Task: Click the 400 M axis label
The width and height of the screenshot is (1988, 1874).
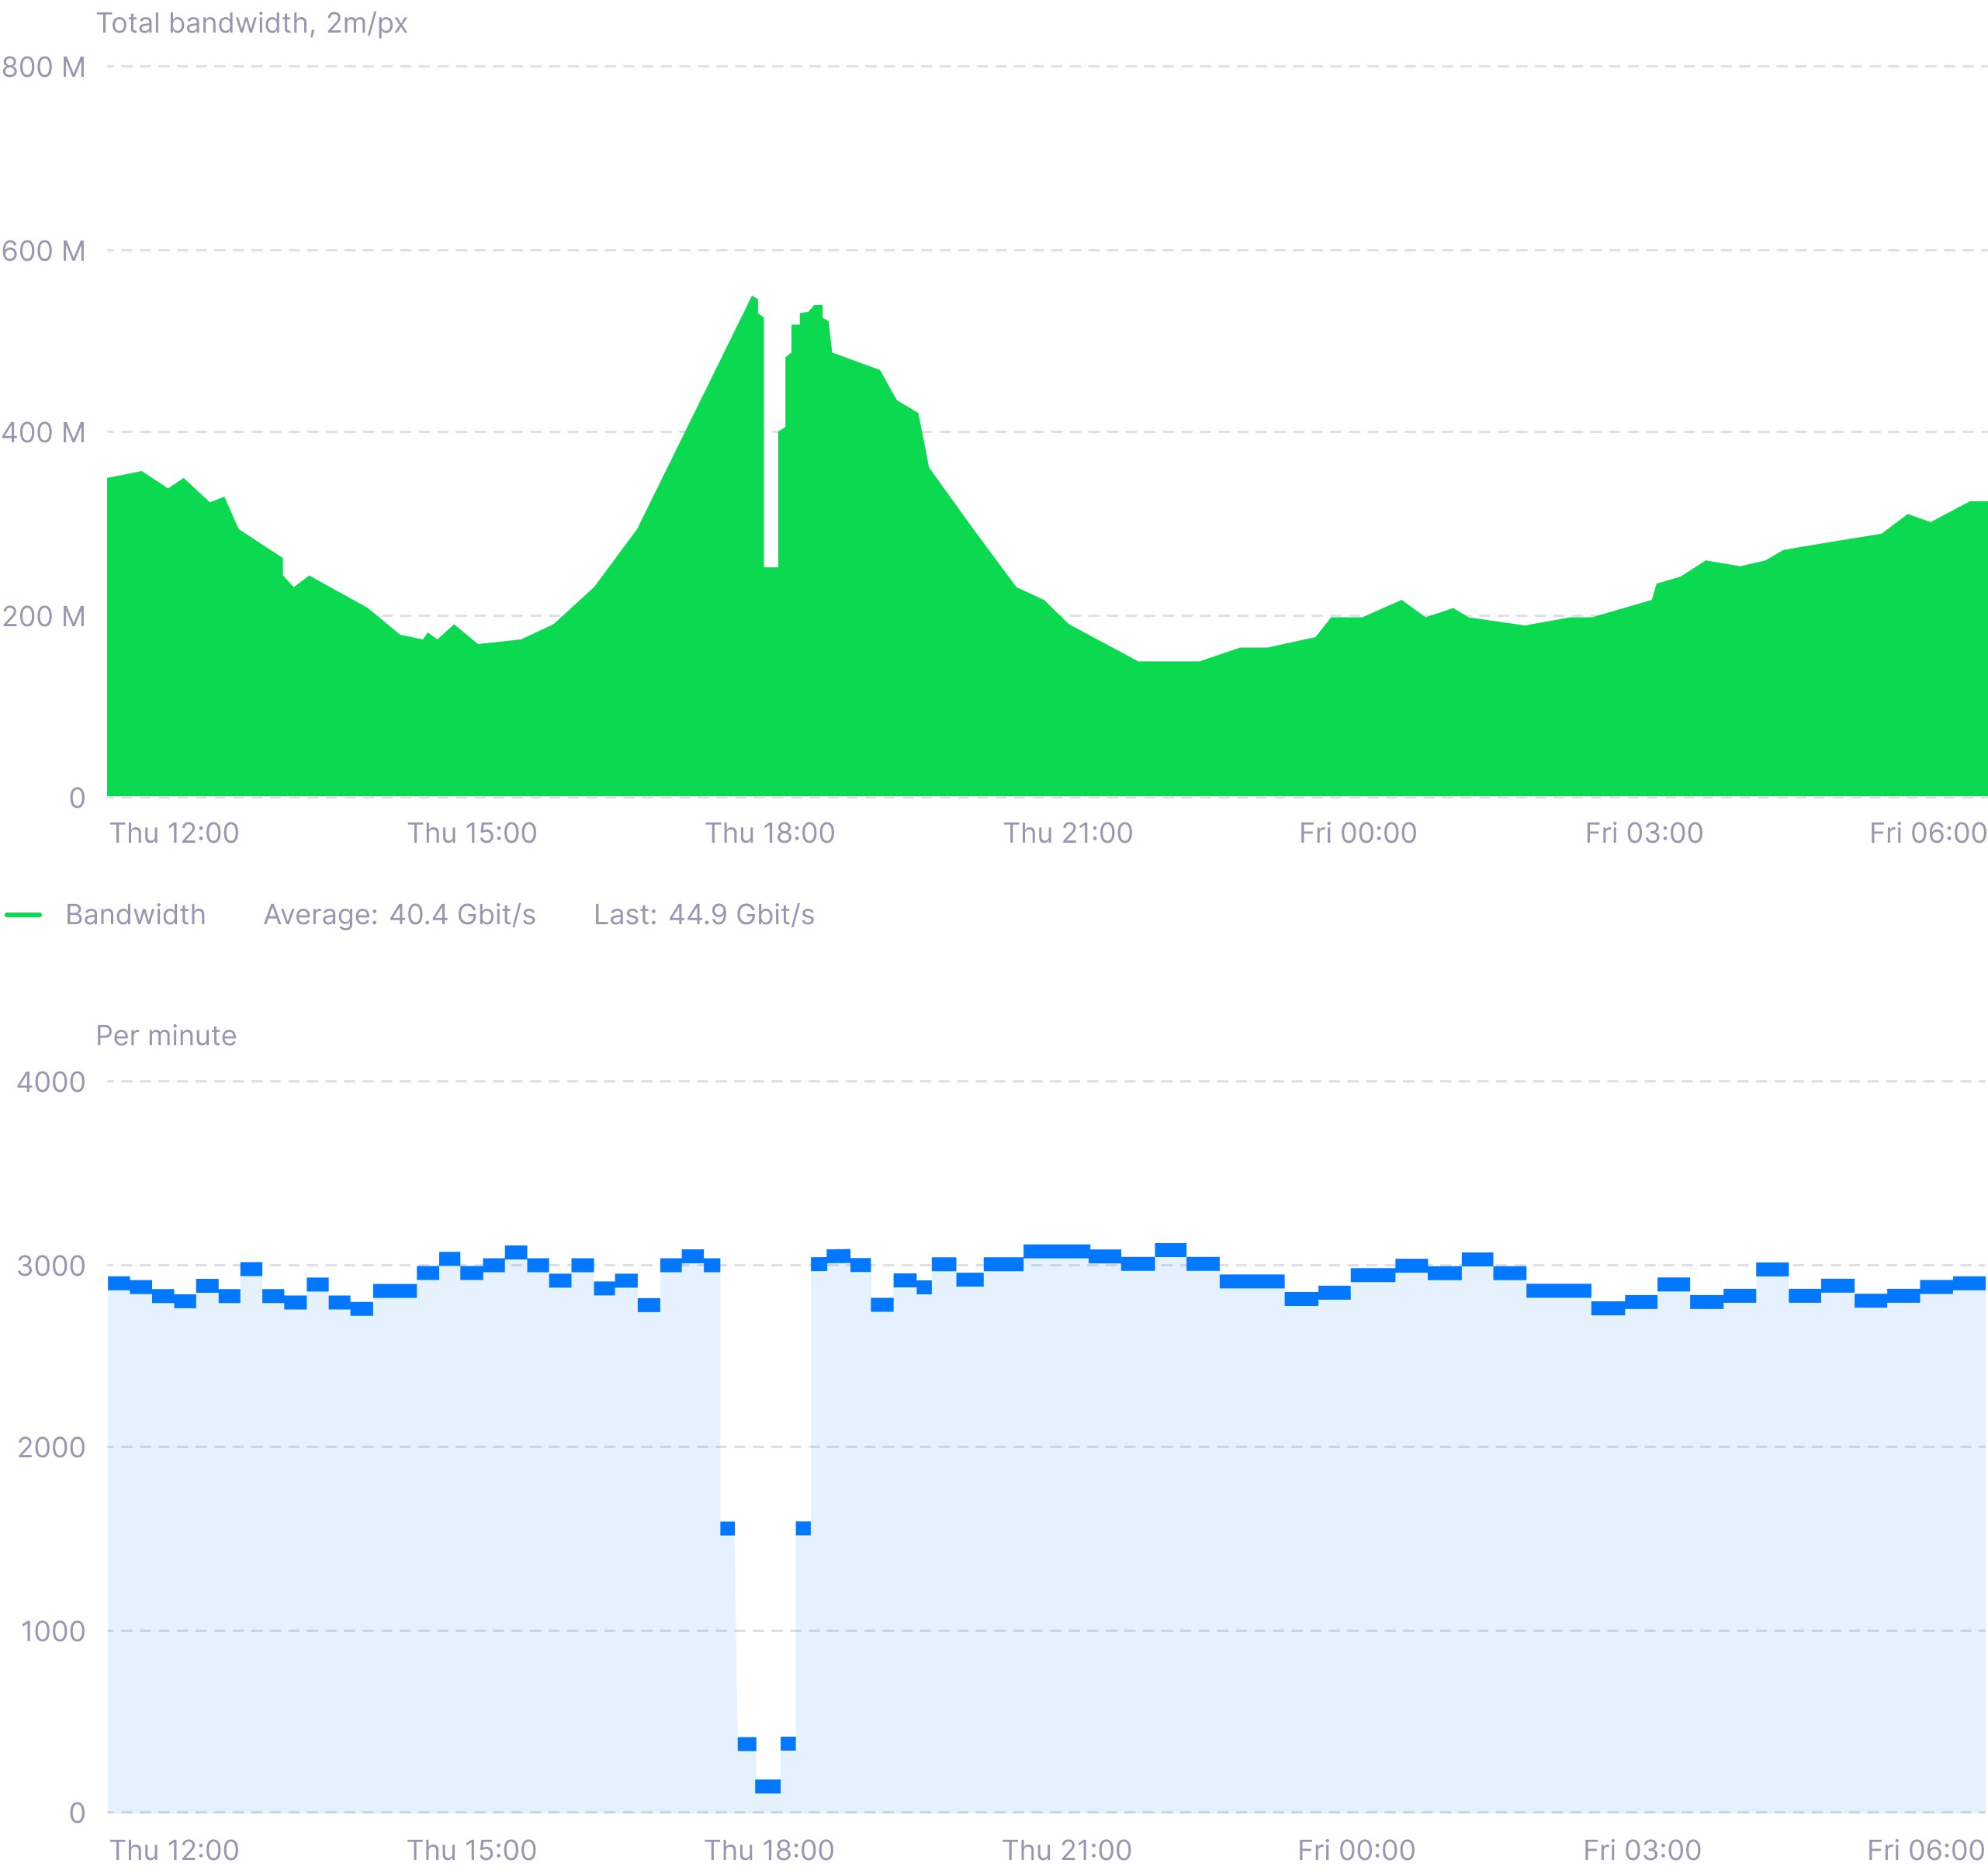Action: coord(43,432)
